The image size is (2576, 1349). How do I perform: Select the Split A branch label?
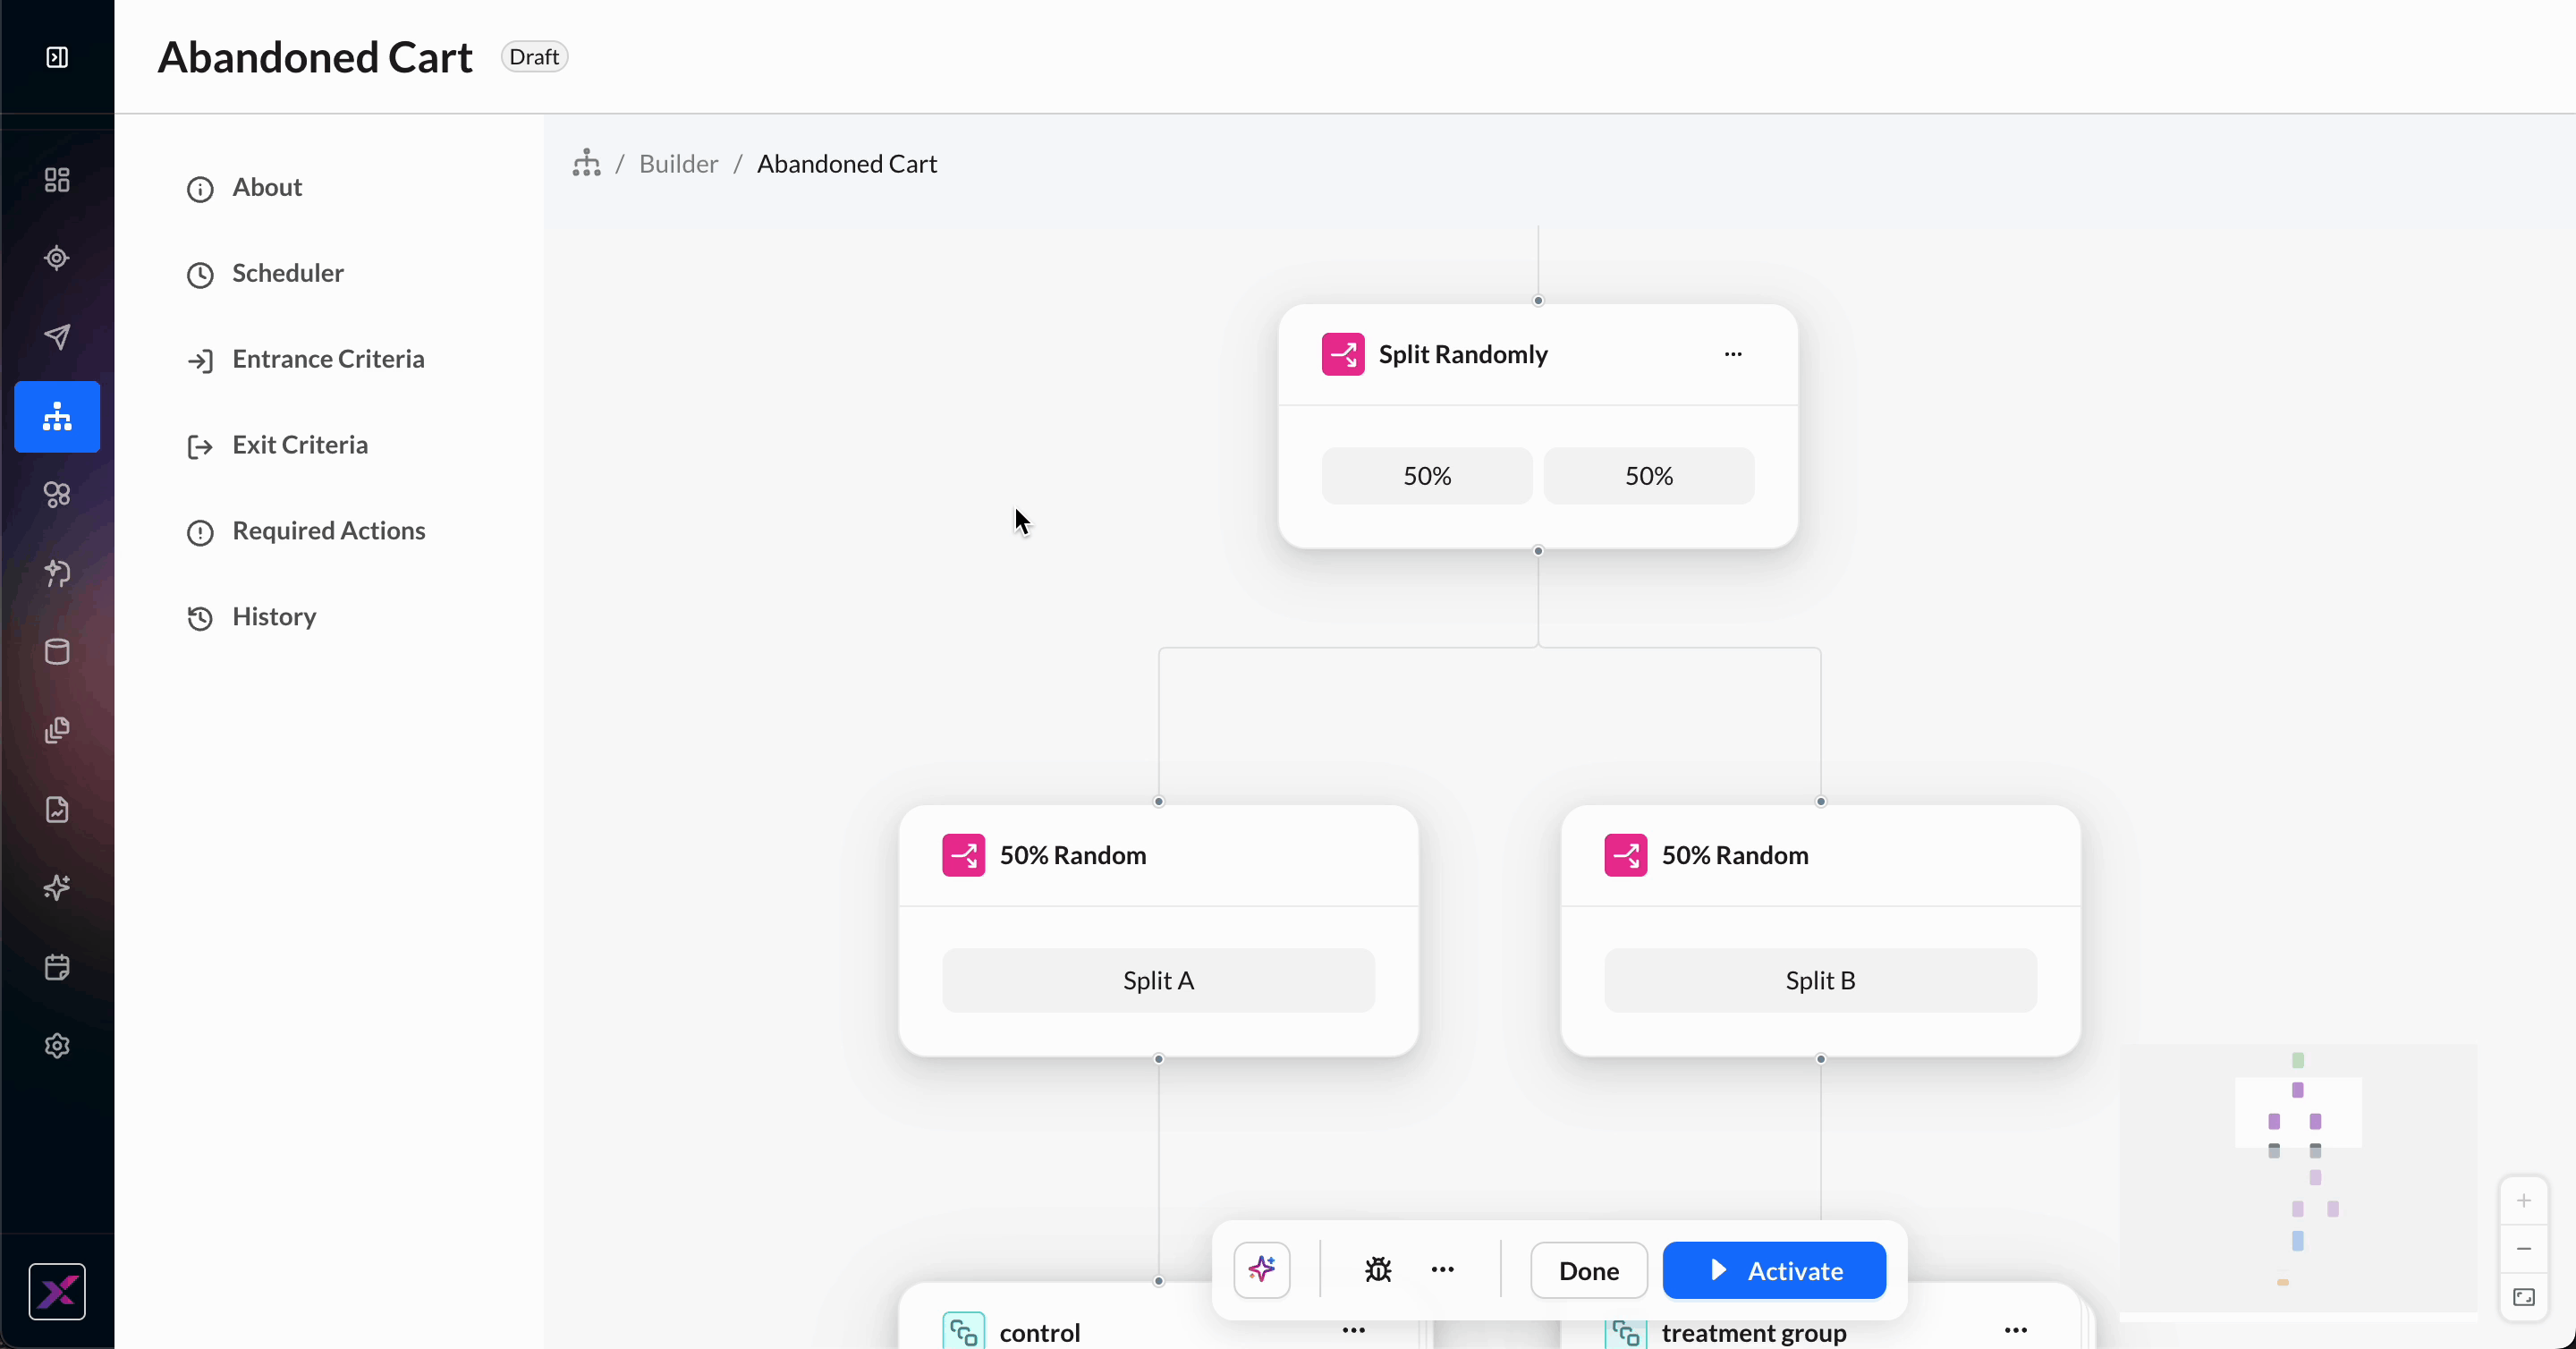pos(1159,981)
